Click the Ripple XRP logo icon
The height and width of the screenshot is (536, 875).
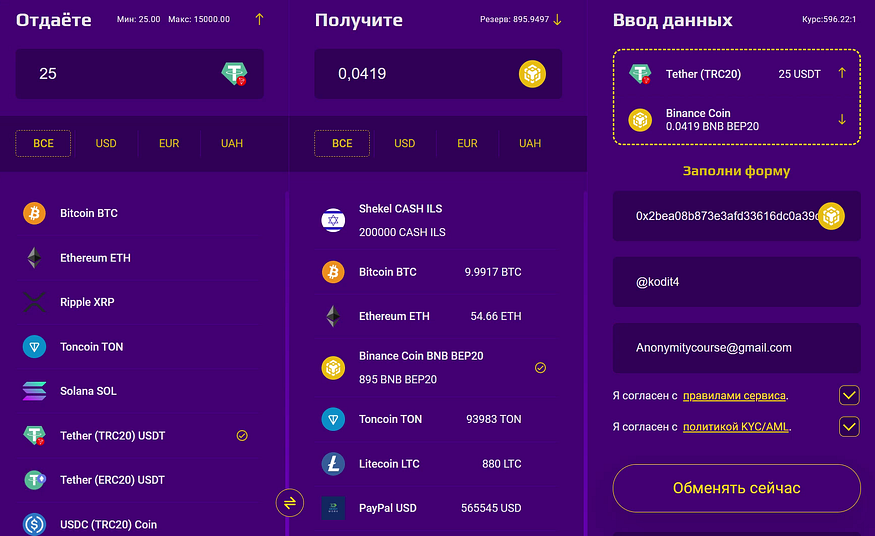[x=34, y=302]
